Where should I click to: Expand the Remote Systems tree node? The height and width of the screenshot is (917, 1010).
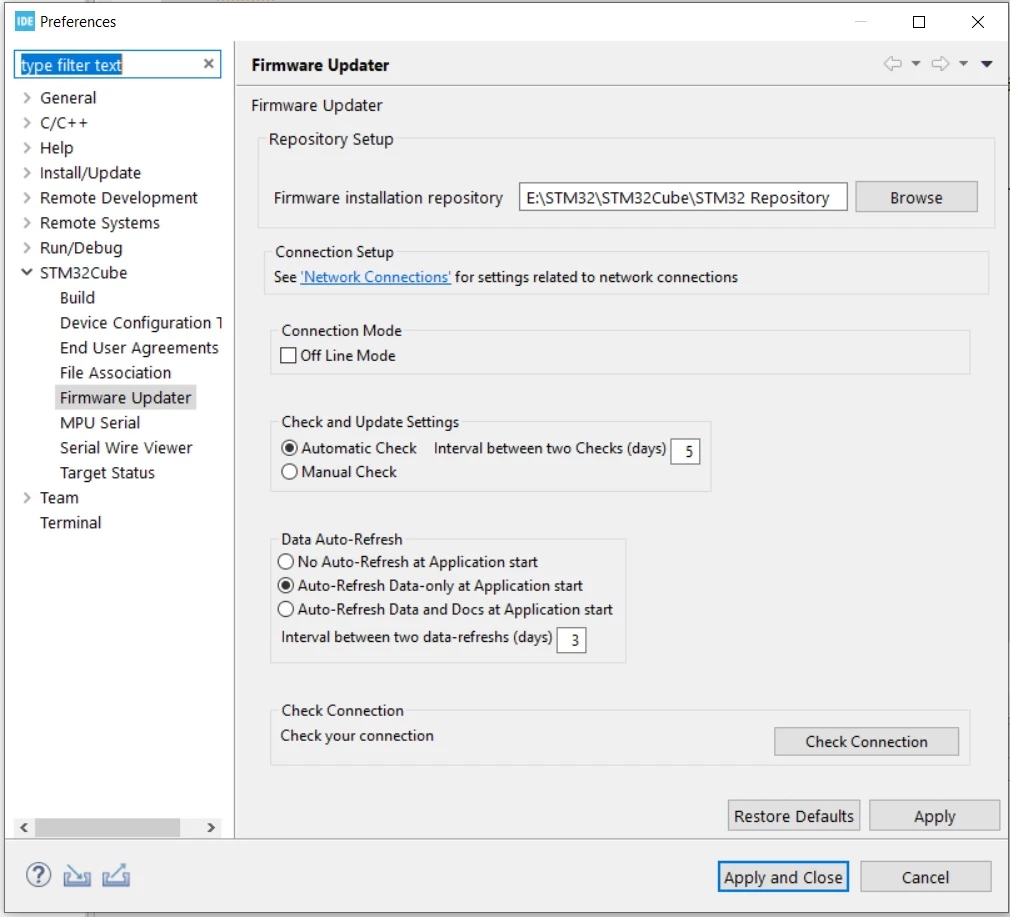(26, 223)
